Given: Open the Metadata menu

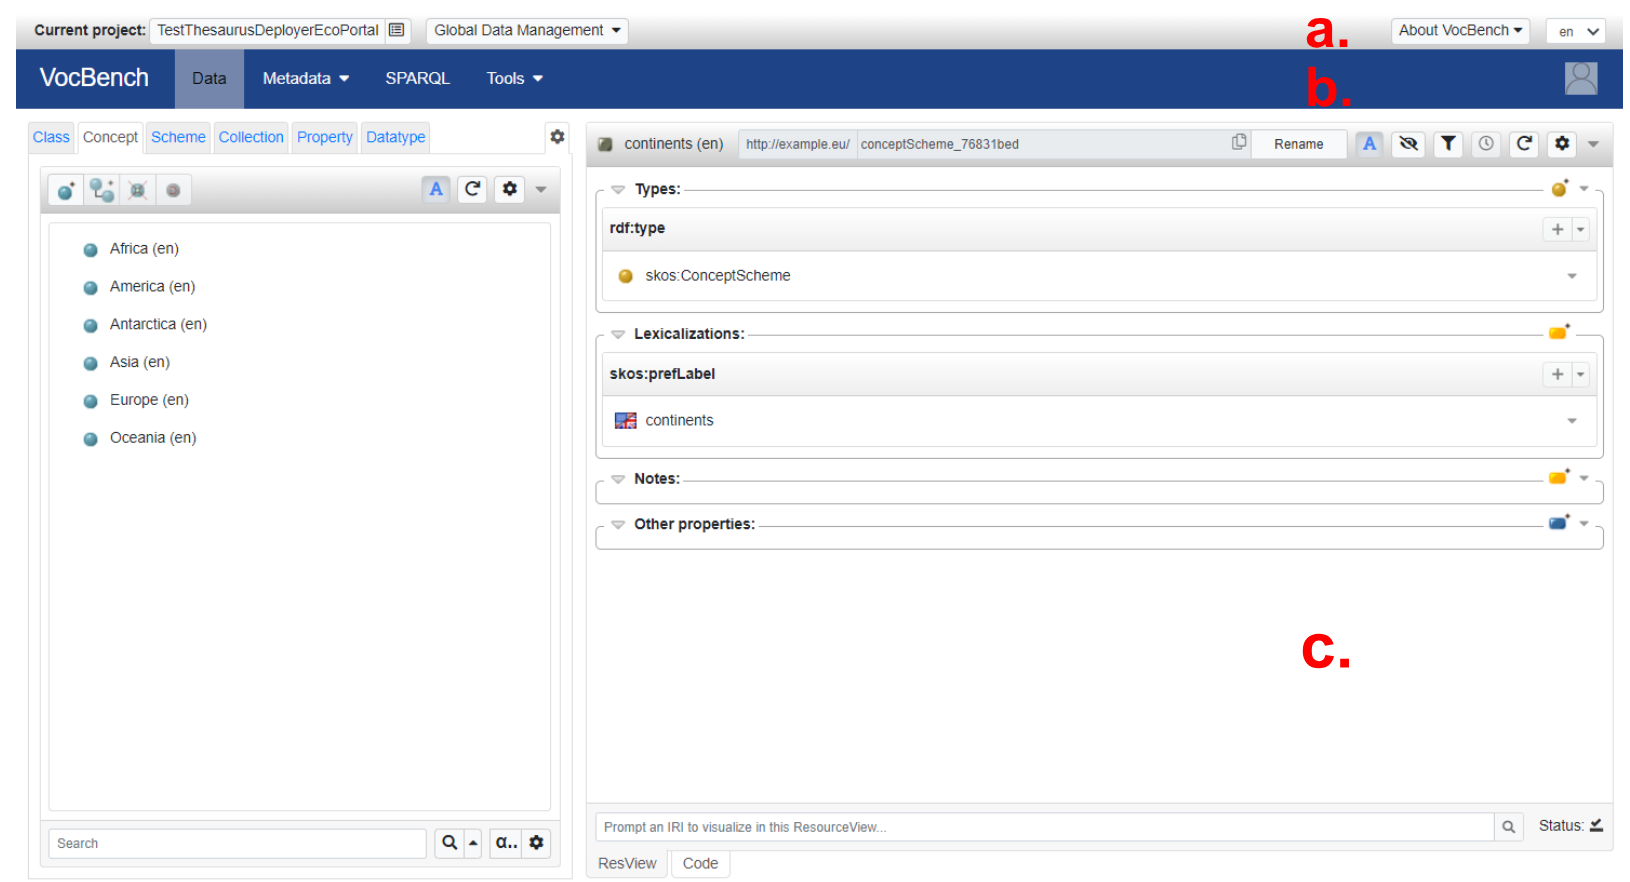Looking at the screenshot, I should 306,78.
